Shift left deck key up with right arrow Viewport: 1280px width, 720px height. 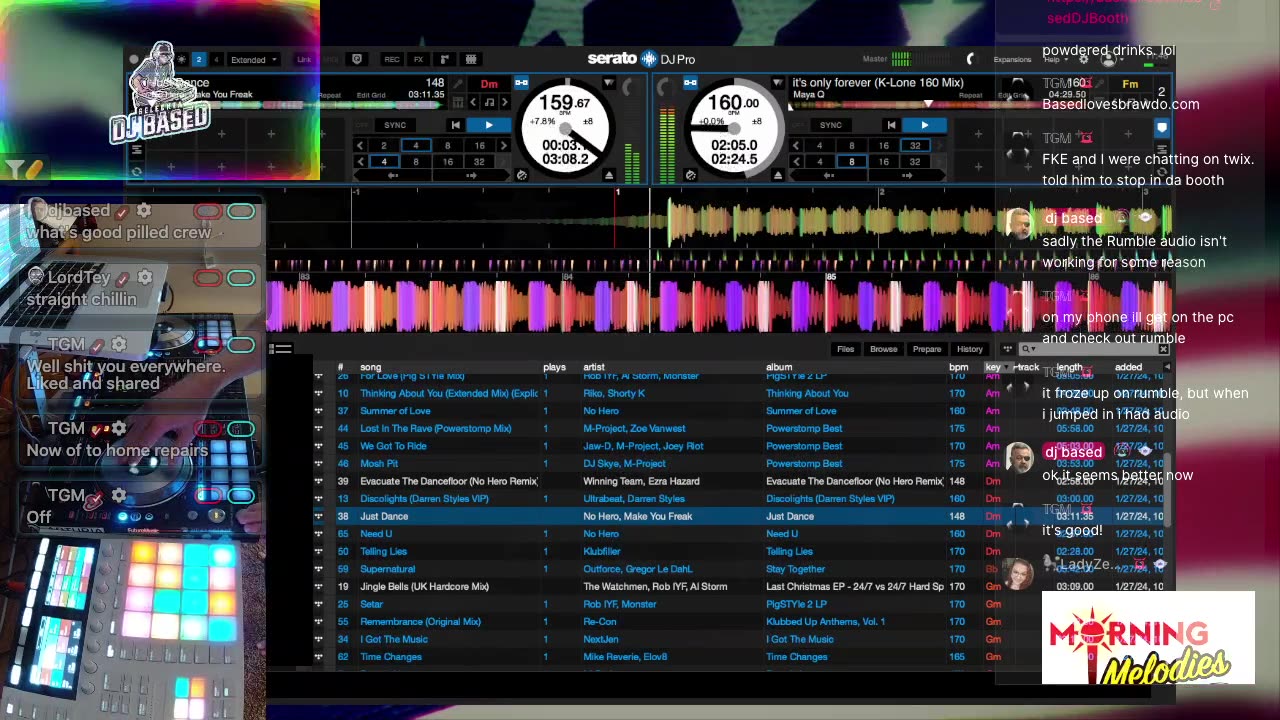pos(504,102)
